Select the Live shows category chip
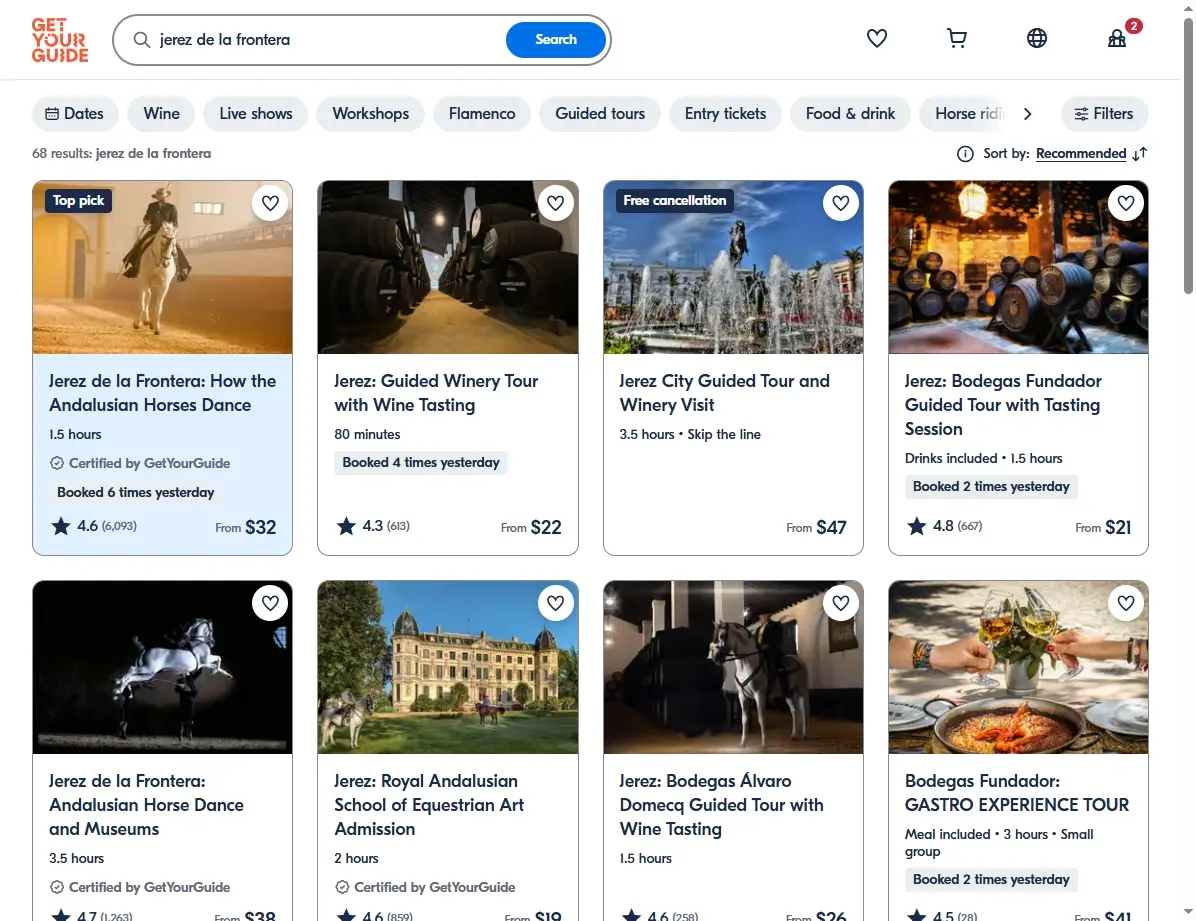 (256, 114)
